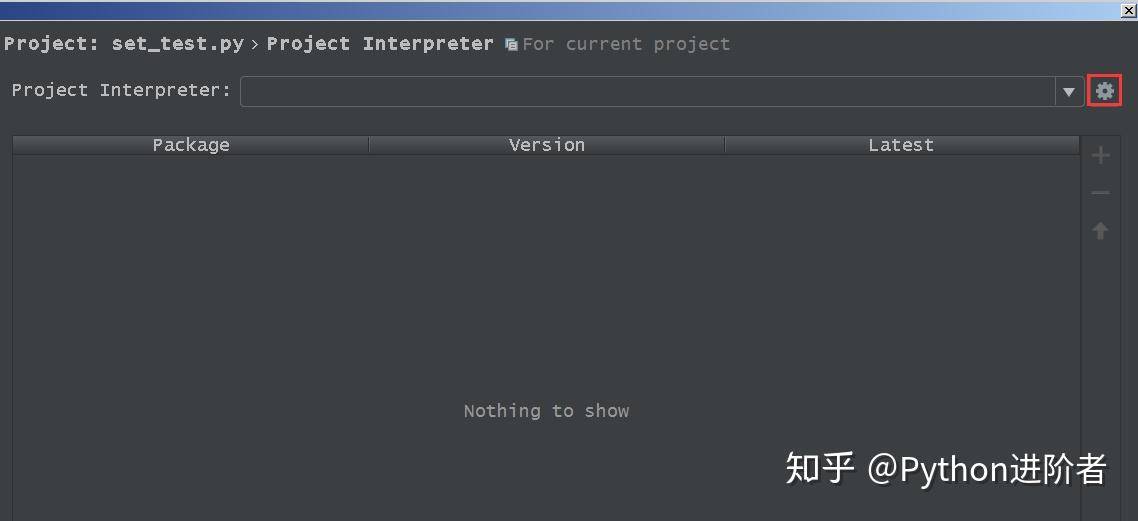Viewport: 1138px width, 521px height.
Task: Click the divider between Version and Latest headers
Action: tap(724, 145)
